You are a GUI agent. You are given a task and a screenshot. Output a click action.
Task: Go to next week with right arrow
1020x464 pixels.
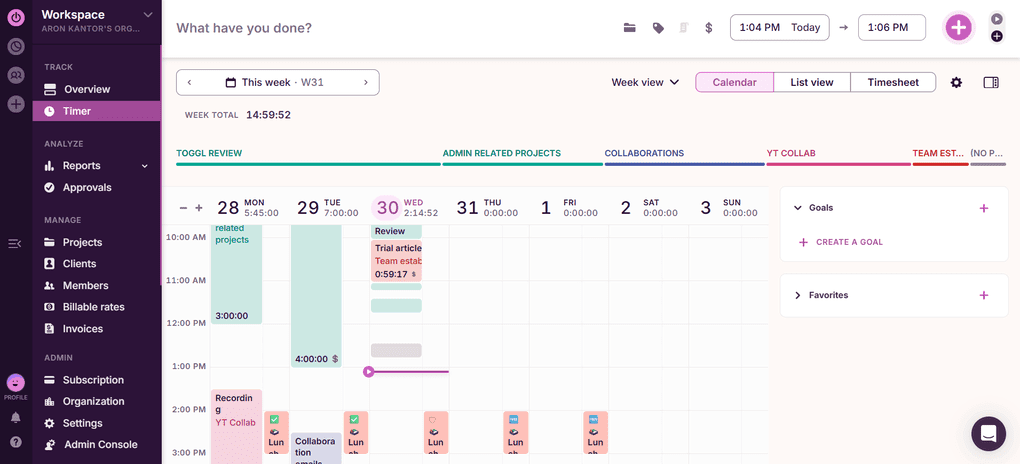pos(365,82)
